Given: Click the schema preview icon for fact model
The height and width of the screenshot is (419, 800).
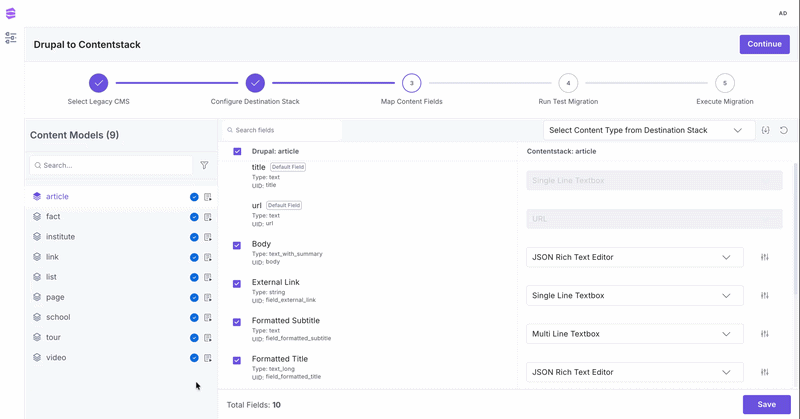Looking at the screenshot, I should click(208, 217).
